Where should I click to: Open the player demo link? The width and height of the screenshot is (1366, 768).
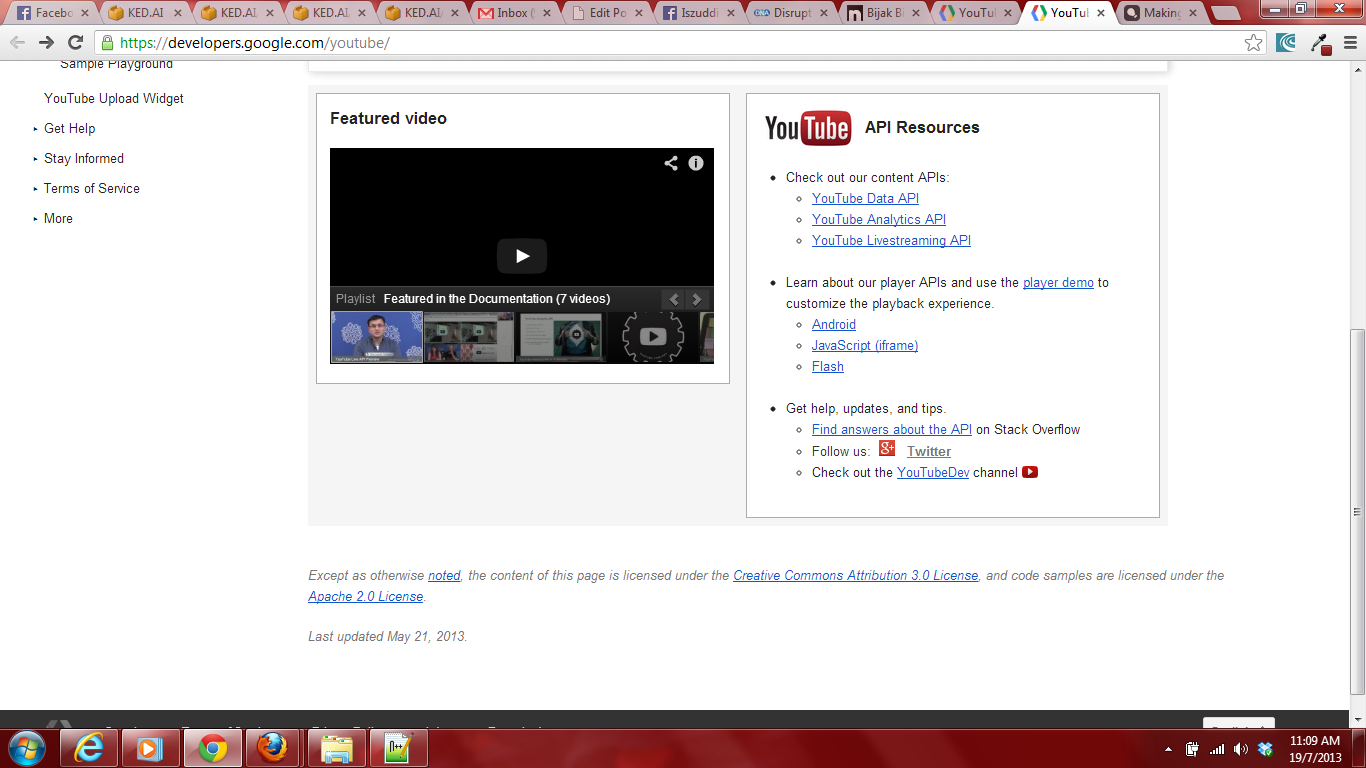click(x=1056, y=282)
